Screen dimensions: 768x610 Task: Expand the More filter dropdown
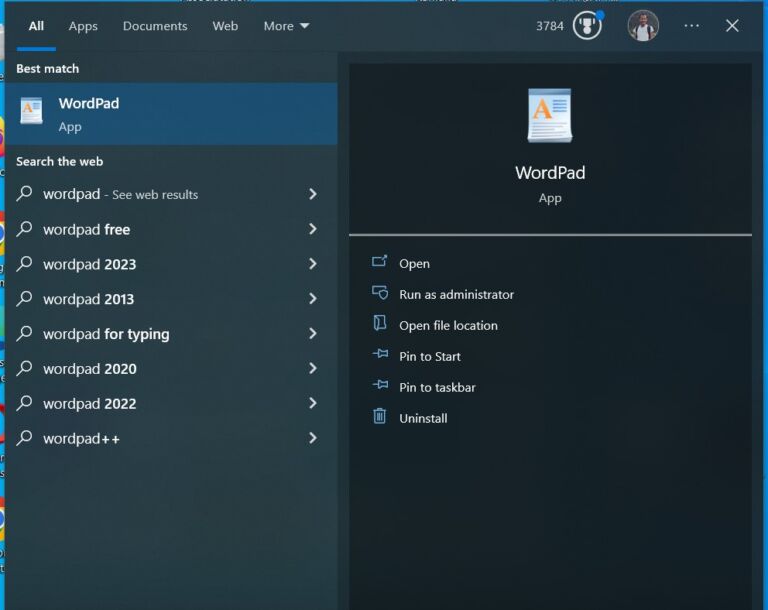[286, 26]
